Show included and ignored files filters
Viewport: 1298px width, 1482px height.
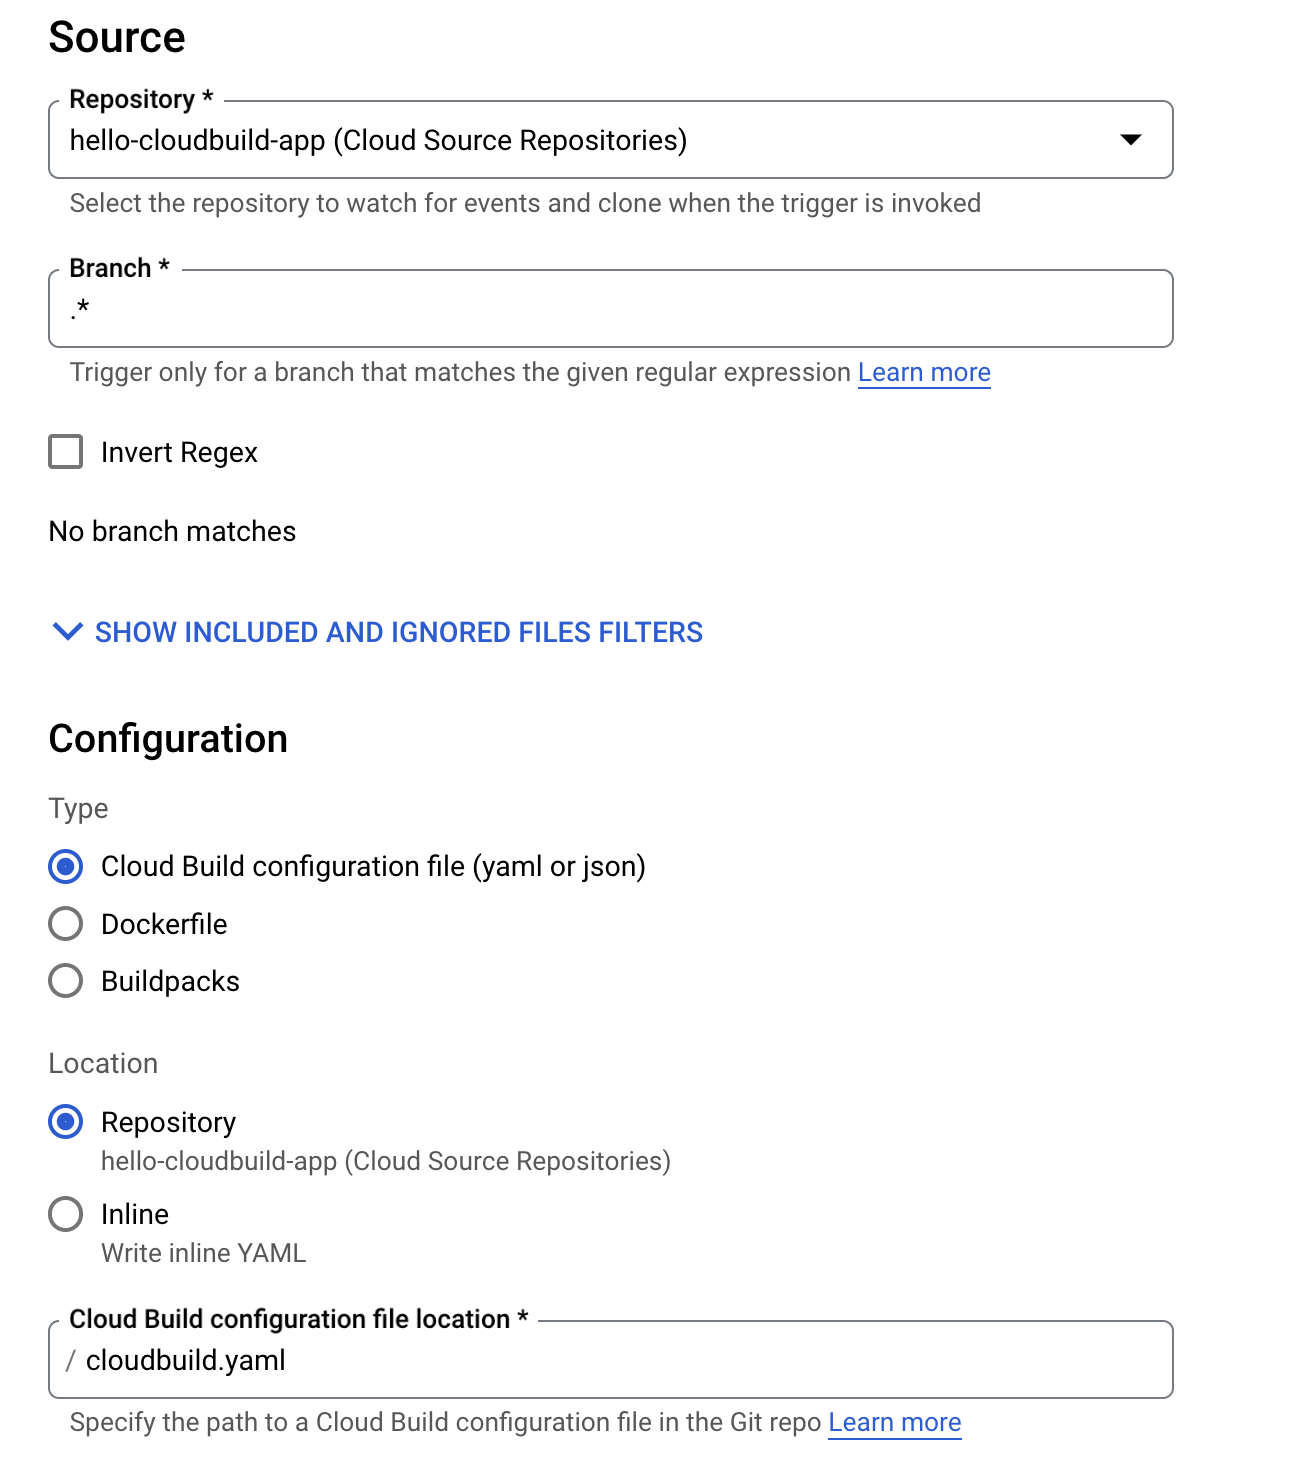coord(398,632)
